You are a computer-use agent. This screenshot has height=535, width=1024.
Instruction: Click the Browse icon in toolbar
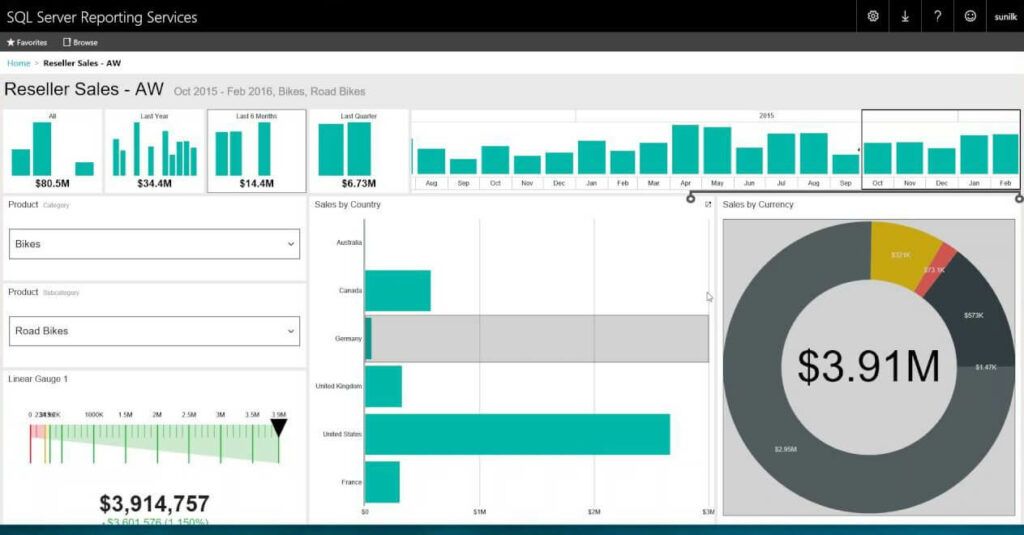click(x=67, y=42)
